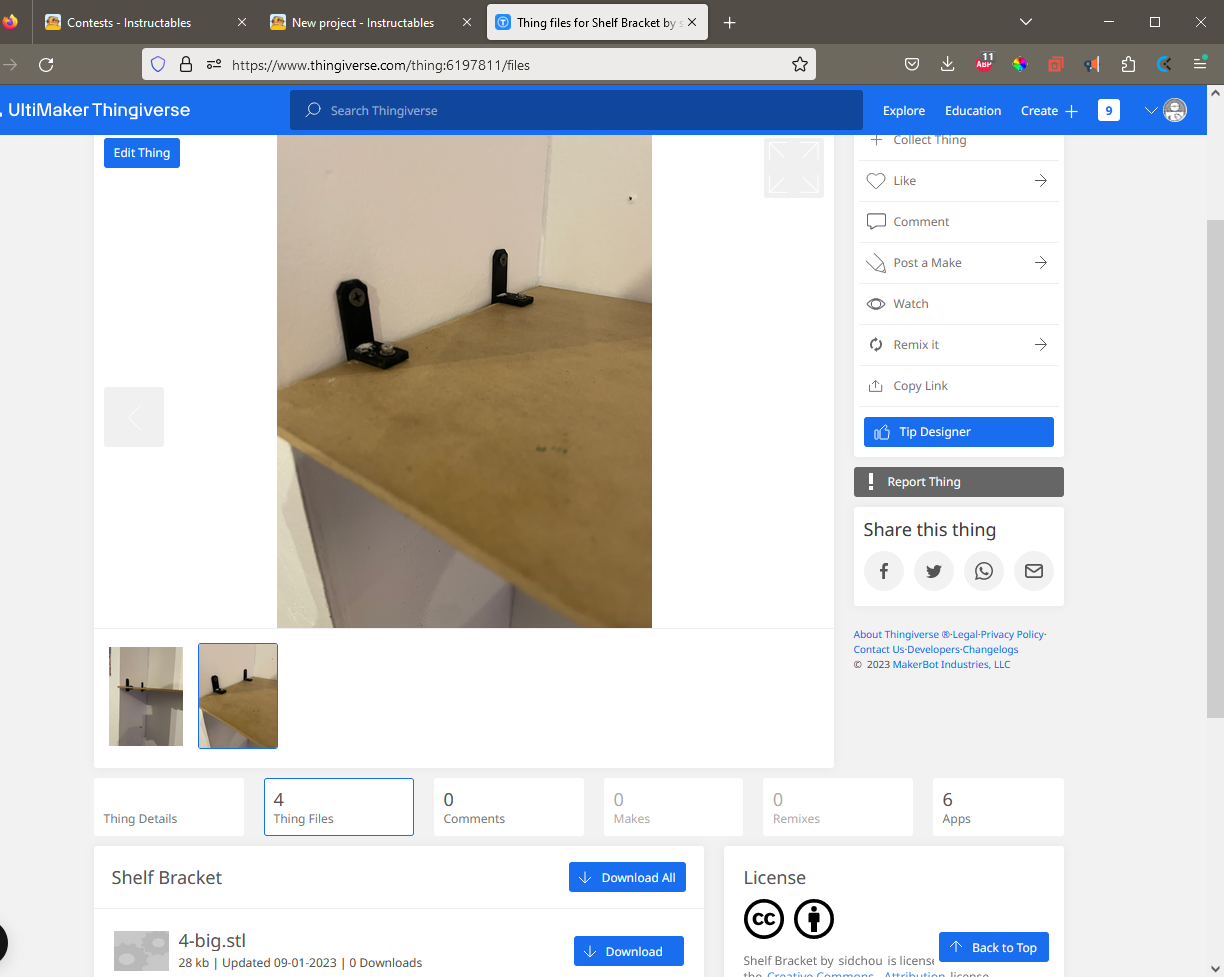The width and height of the screenshot is (1224, 977).
Task: Select the second bracket close-up thumbnail
Action: click(238, 696)
